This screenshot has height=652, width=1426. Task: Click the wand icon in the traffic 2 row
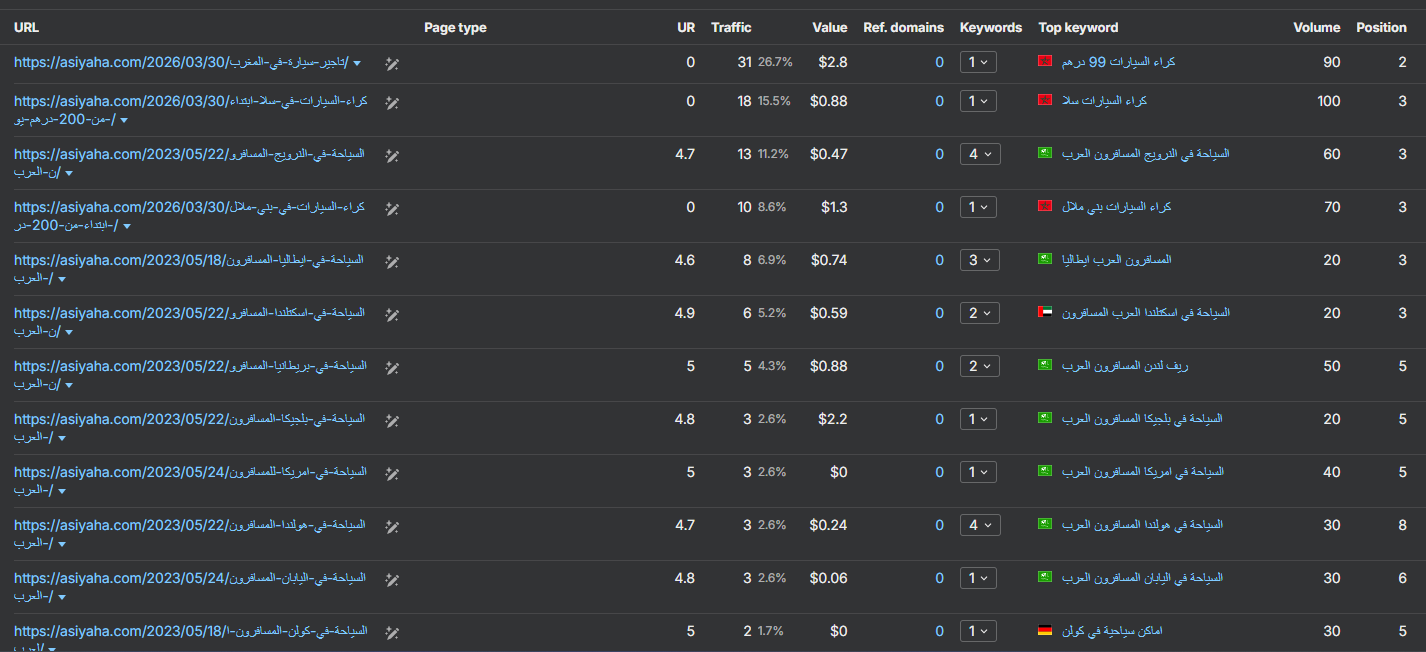coord(393,632)
